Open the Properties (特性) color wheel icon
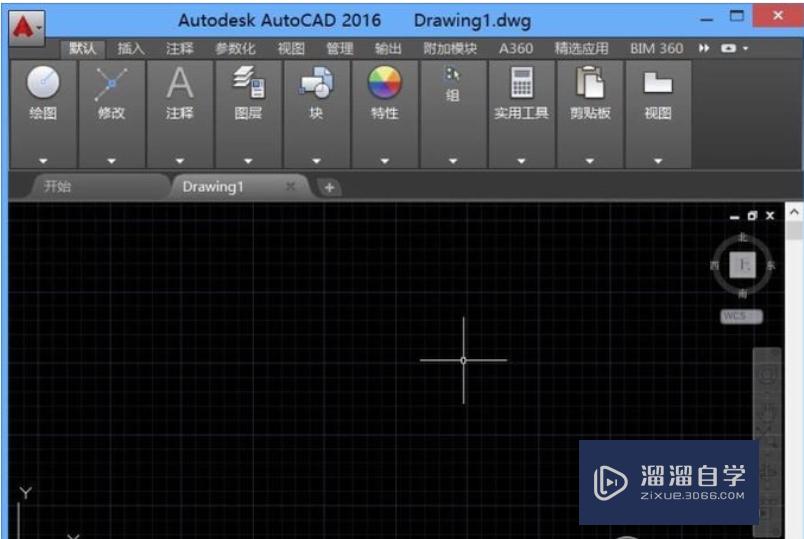This screenshot has width=804, height=539. point(385,82)
